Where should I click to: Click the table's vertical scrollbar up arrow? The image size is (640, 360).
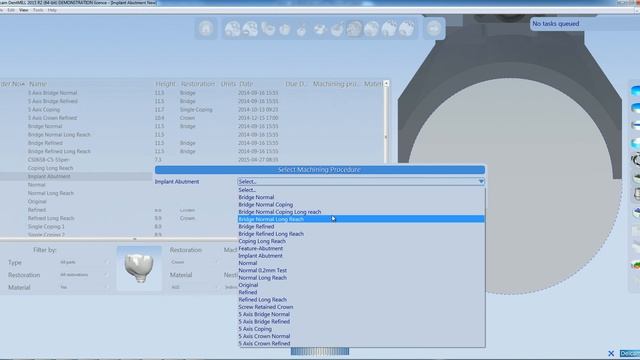(387, 83)
